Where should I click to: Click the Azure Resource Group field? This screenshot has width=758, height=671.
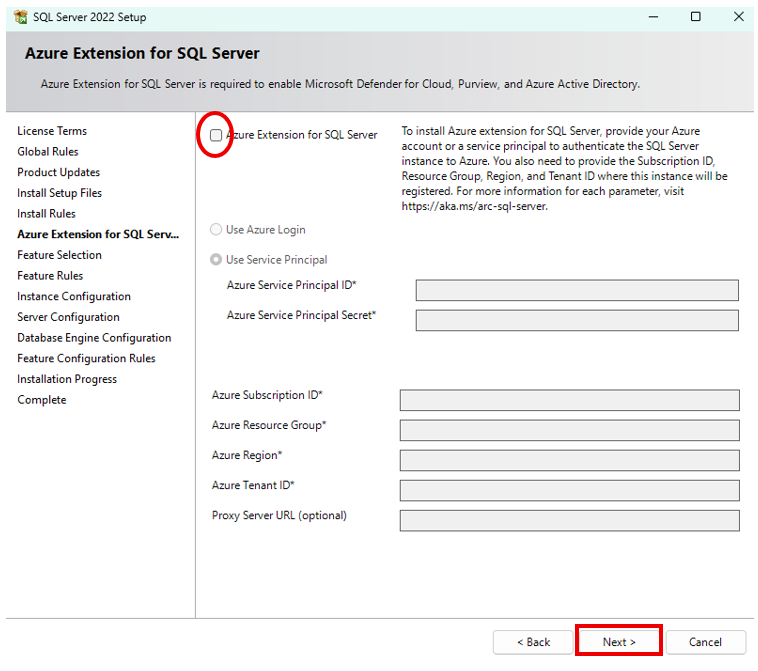569,430
